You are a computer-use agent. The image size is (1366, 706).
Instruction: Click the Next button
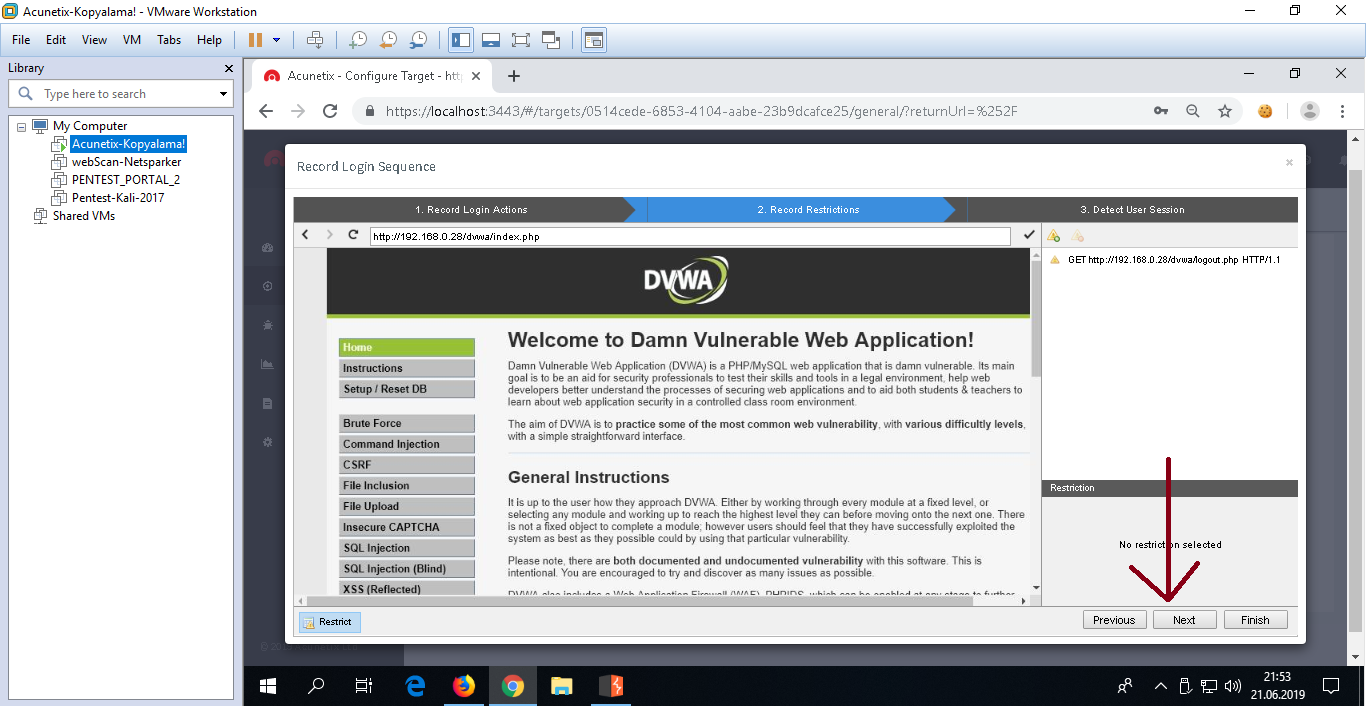(x=1184, y=620)
